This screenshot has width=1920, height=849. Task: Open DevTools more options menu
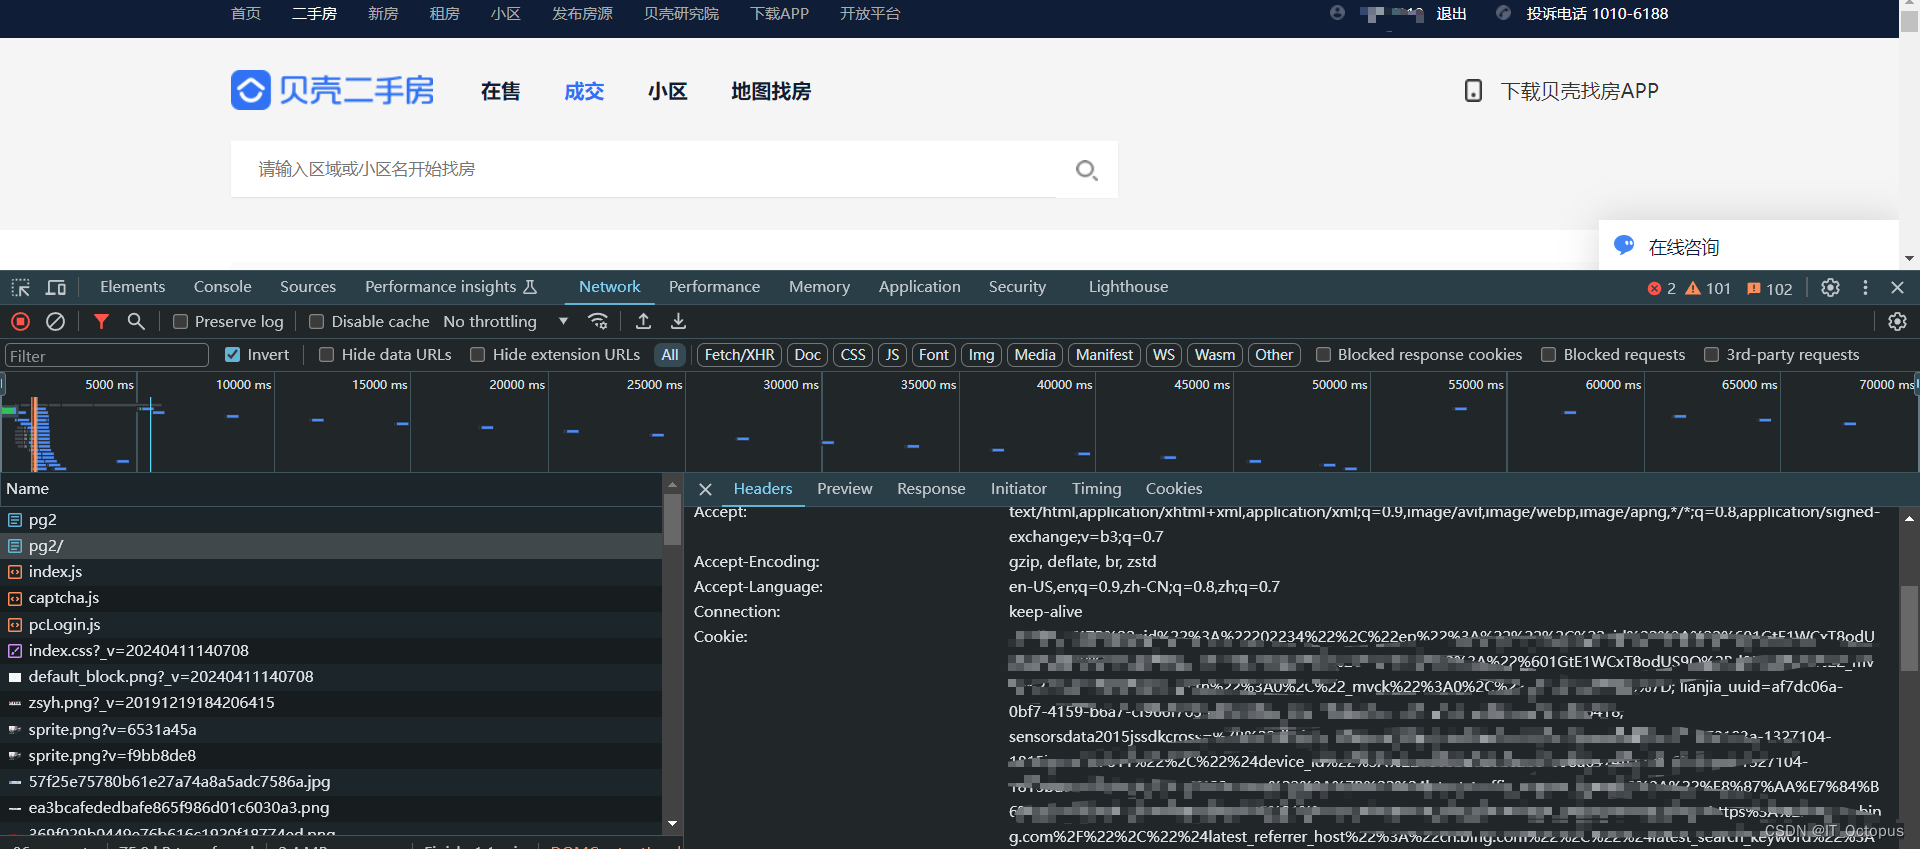1865,287
